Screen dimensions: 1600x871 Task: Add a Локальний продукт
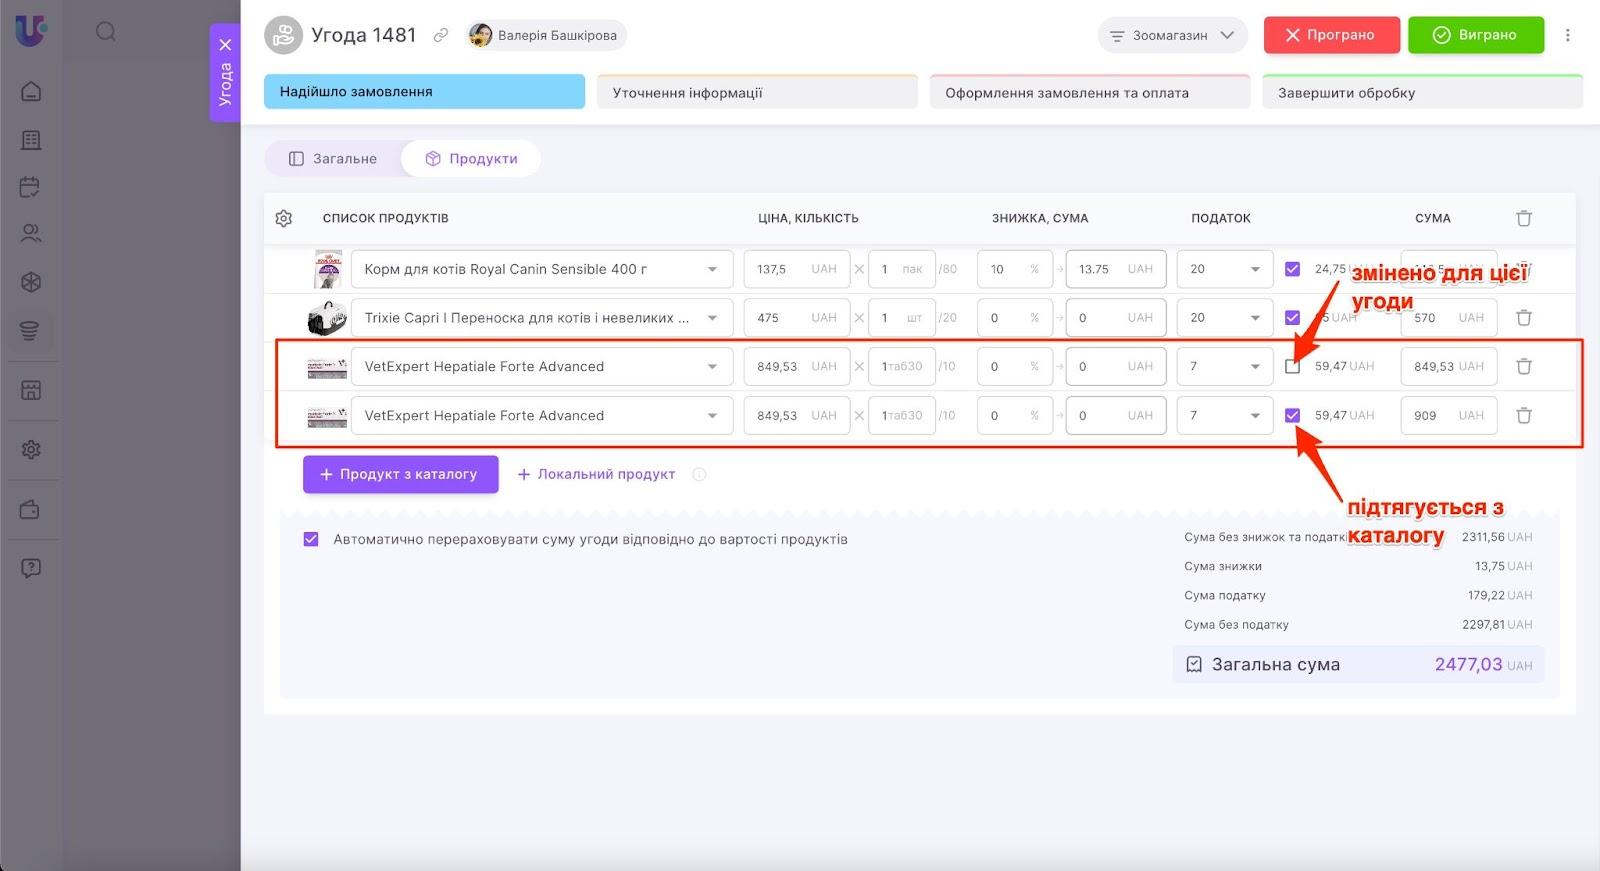[x=596, y=475]
